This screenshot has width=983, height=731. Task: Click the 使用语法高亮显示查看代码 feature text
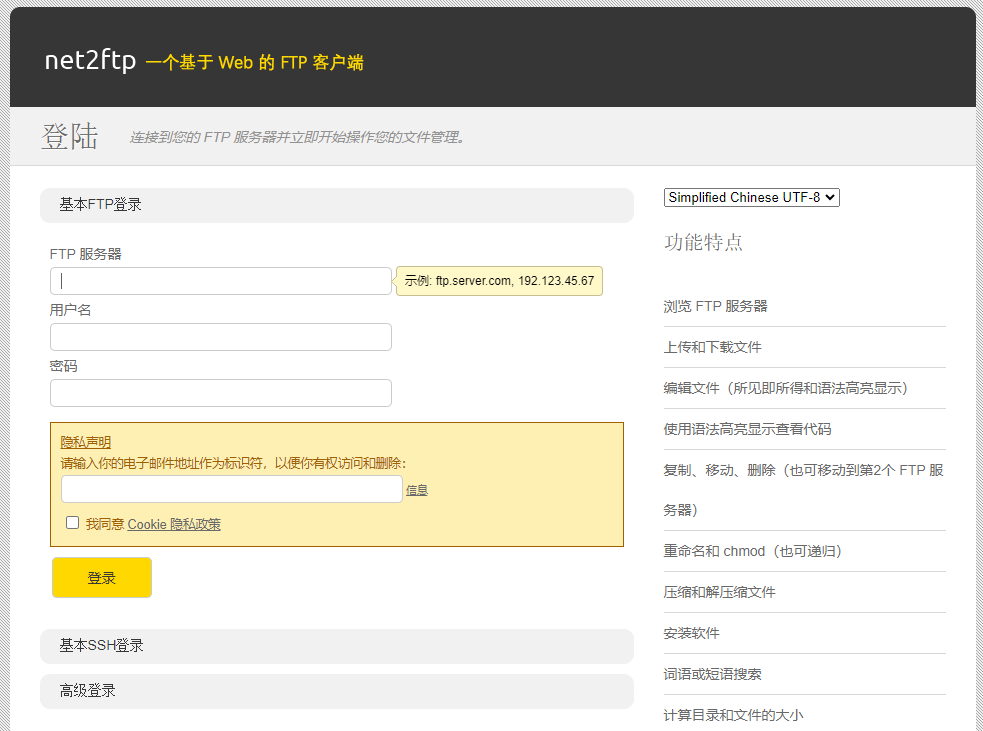click(747, 429)
